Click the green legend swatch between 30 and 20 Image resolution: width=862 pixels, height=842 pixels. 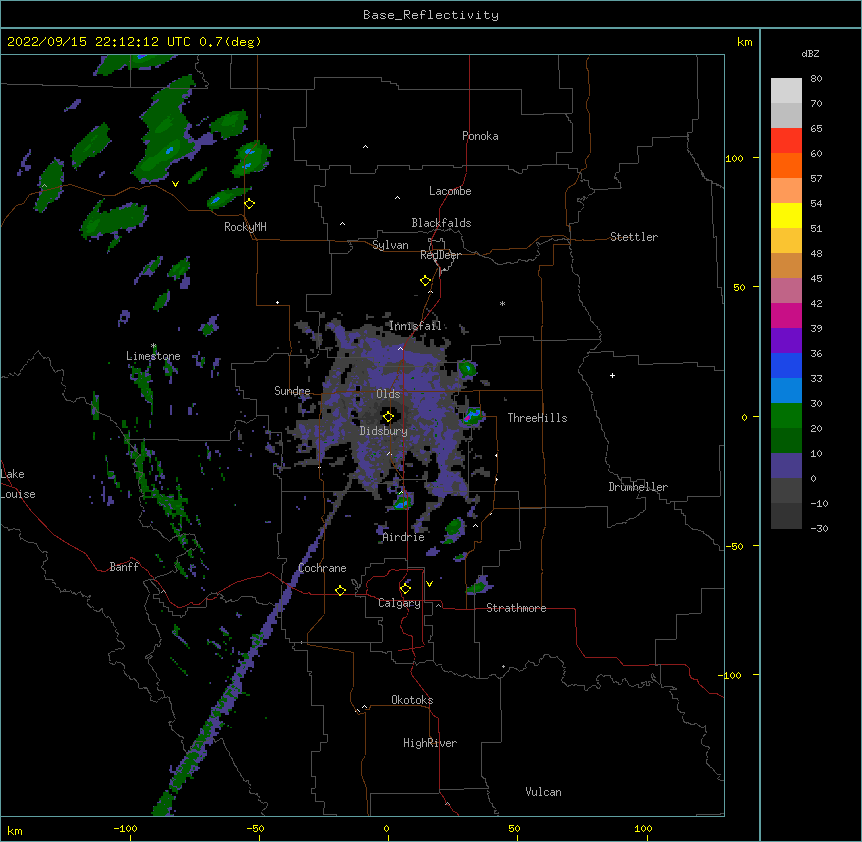[x=786, y=416]
